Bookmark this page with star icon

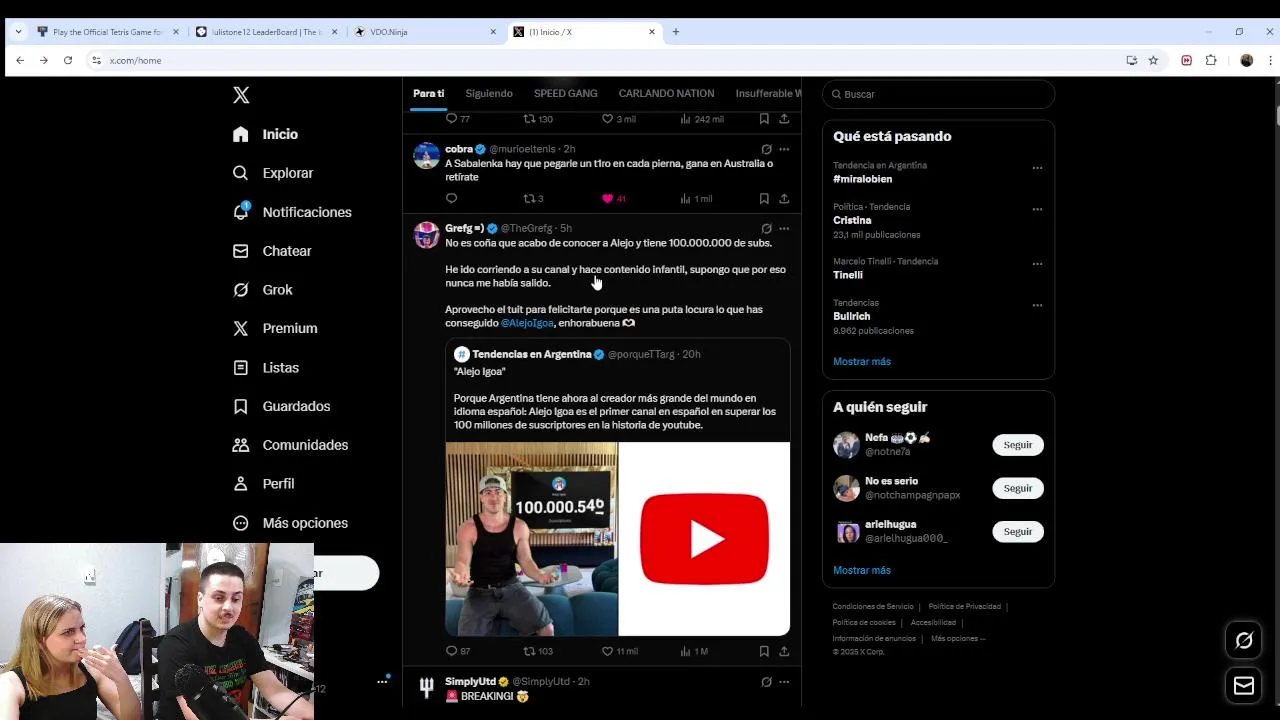coord(1153,60)
